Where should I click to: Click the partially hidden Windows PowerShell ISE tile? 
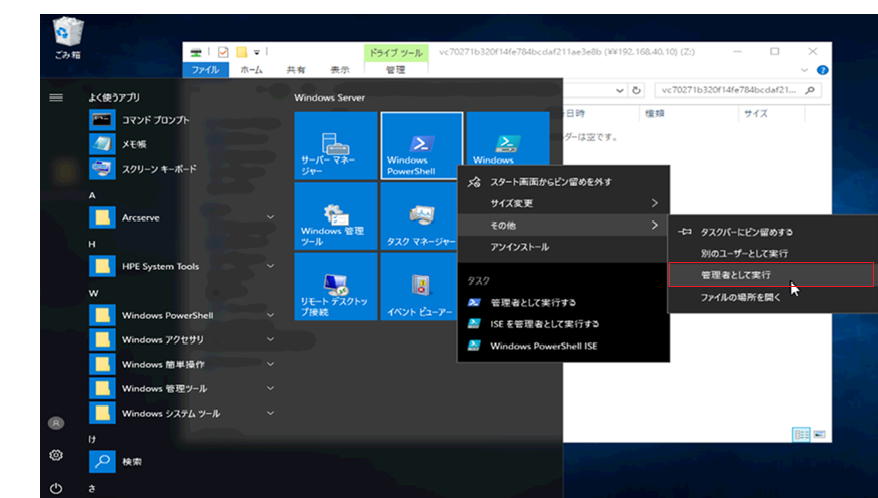508,139
